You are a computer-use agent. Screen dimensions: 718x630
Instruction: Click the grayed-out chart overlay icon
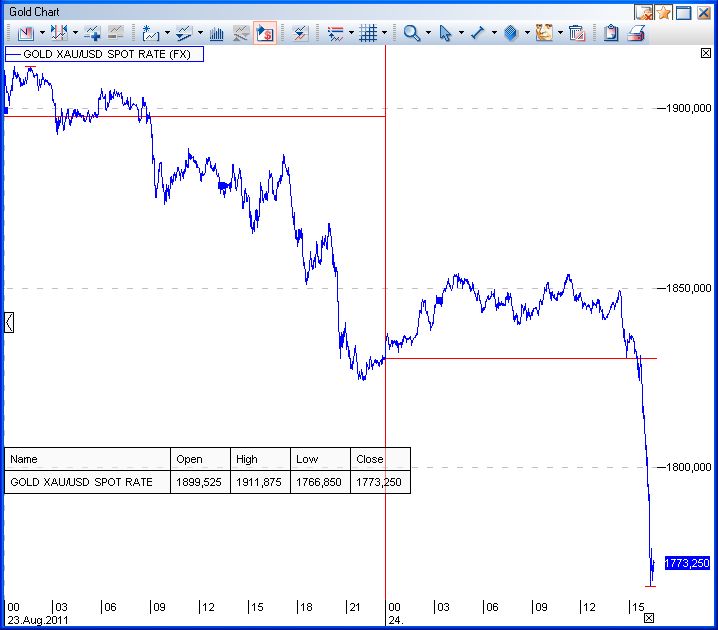[241, 33]
